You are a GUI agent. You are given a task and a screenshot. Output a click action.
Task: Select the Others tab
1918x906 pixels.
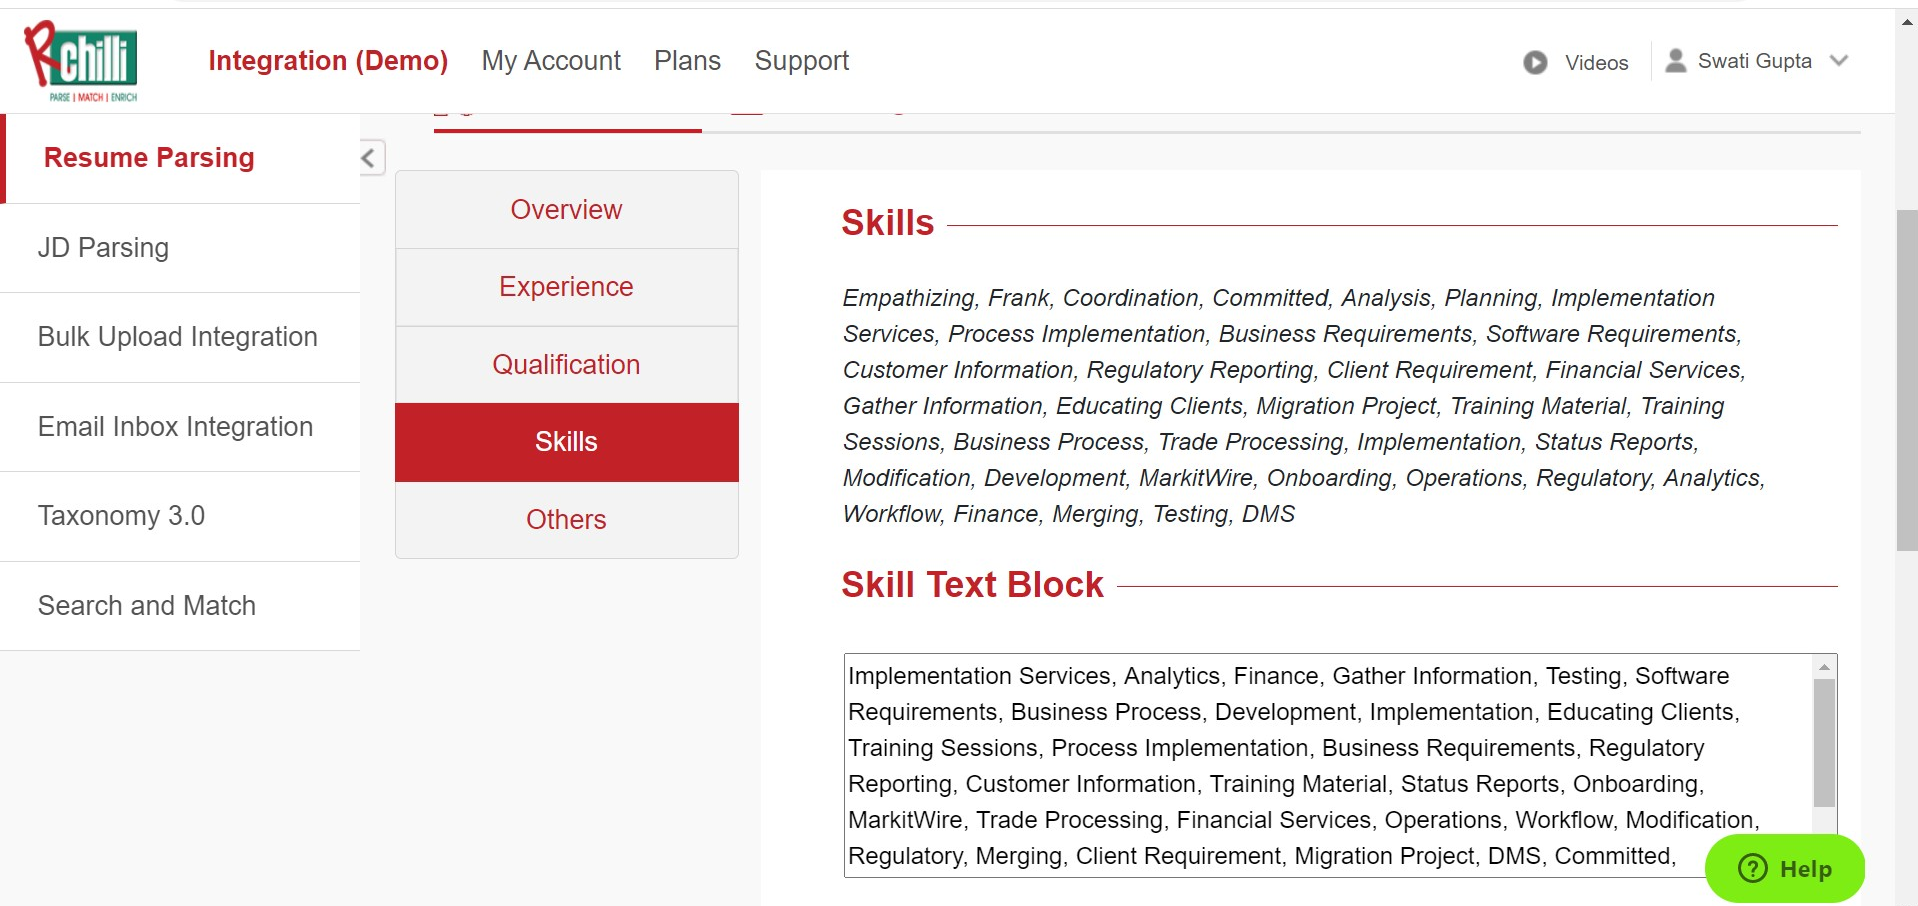pyautogui.click(x=566, y=520)
